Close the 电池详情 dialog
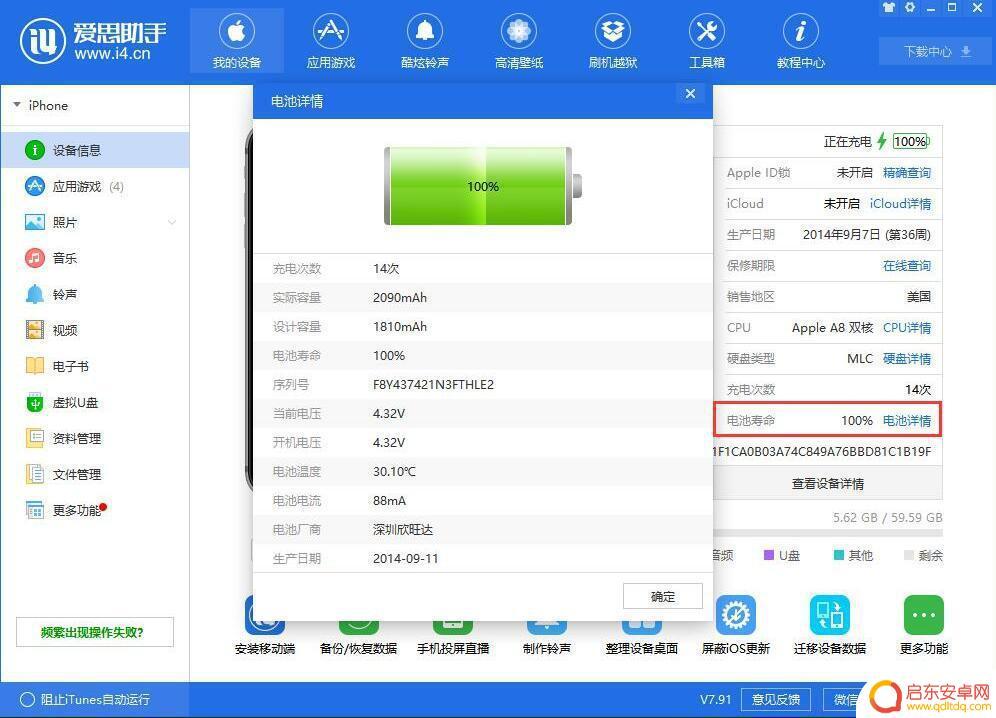996x718 pixels. [x=690, y=94]
